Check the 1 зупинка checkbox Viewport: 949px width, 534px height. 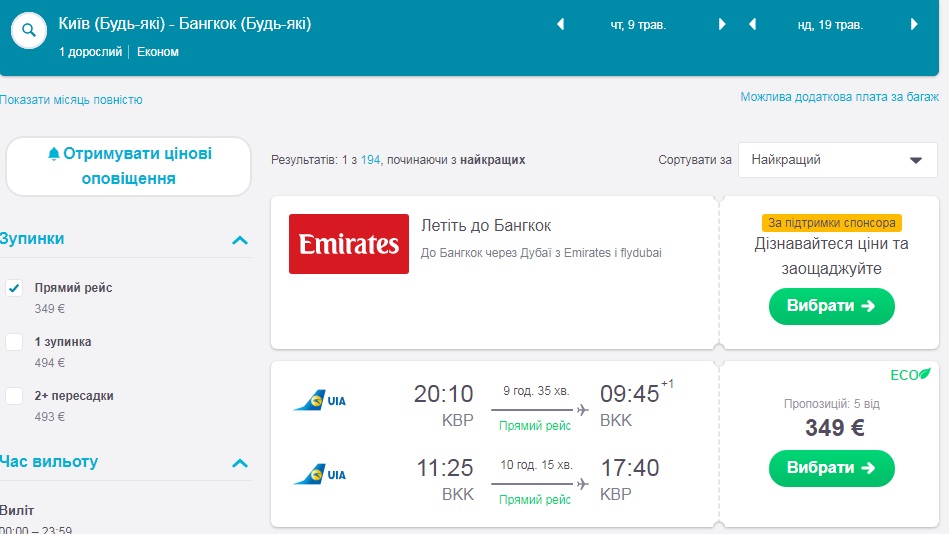coord(14,342)
